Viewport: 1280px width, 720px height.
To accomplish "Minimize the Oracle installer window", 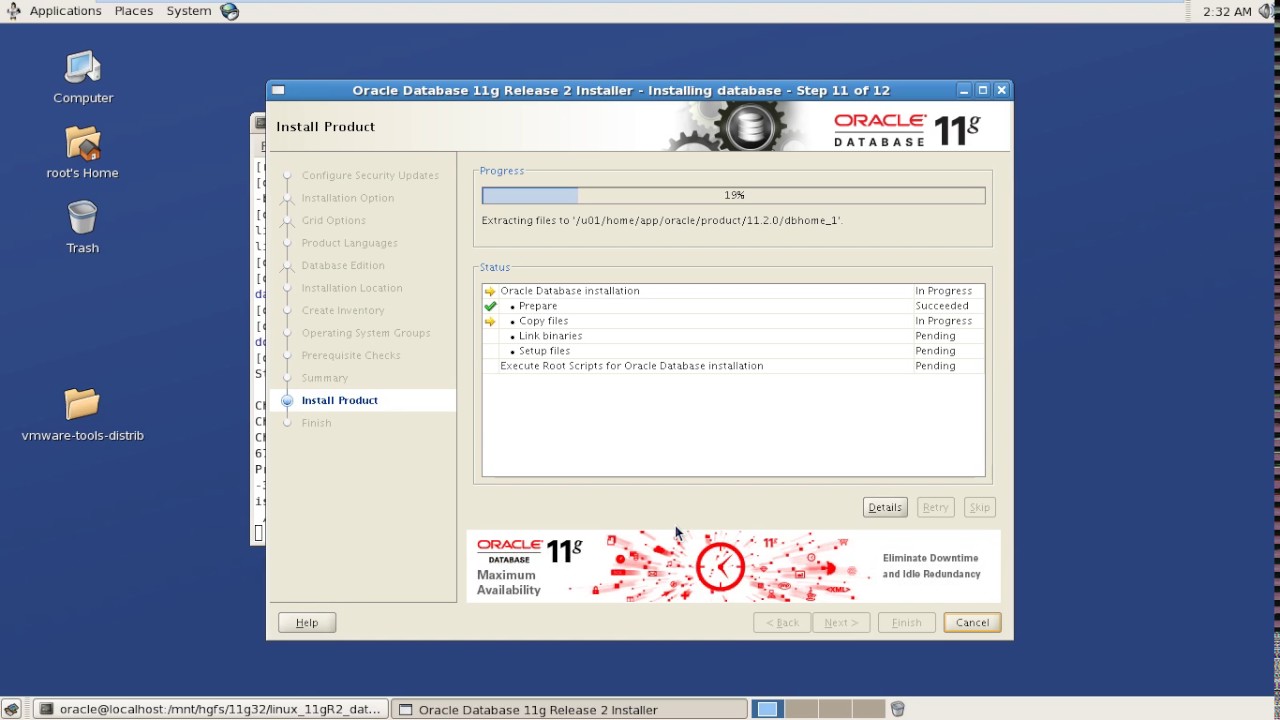I will tap(964, 90).
